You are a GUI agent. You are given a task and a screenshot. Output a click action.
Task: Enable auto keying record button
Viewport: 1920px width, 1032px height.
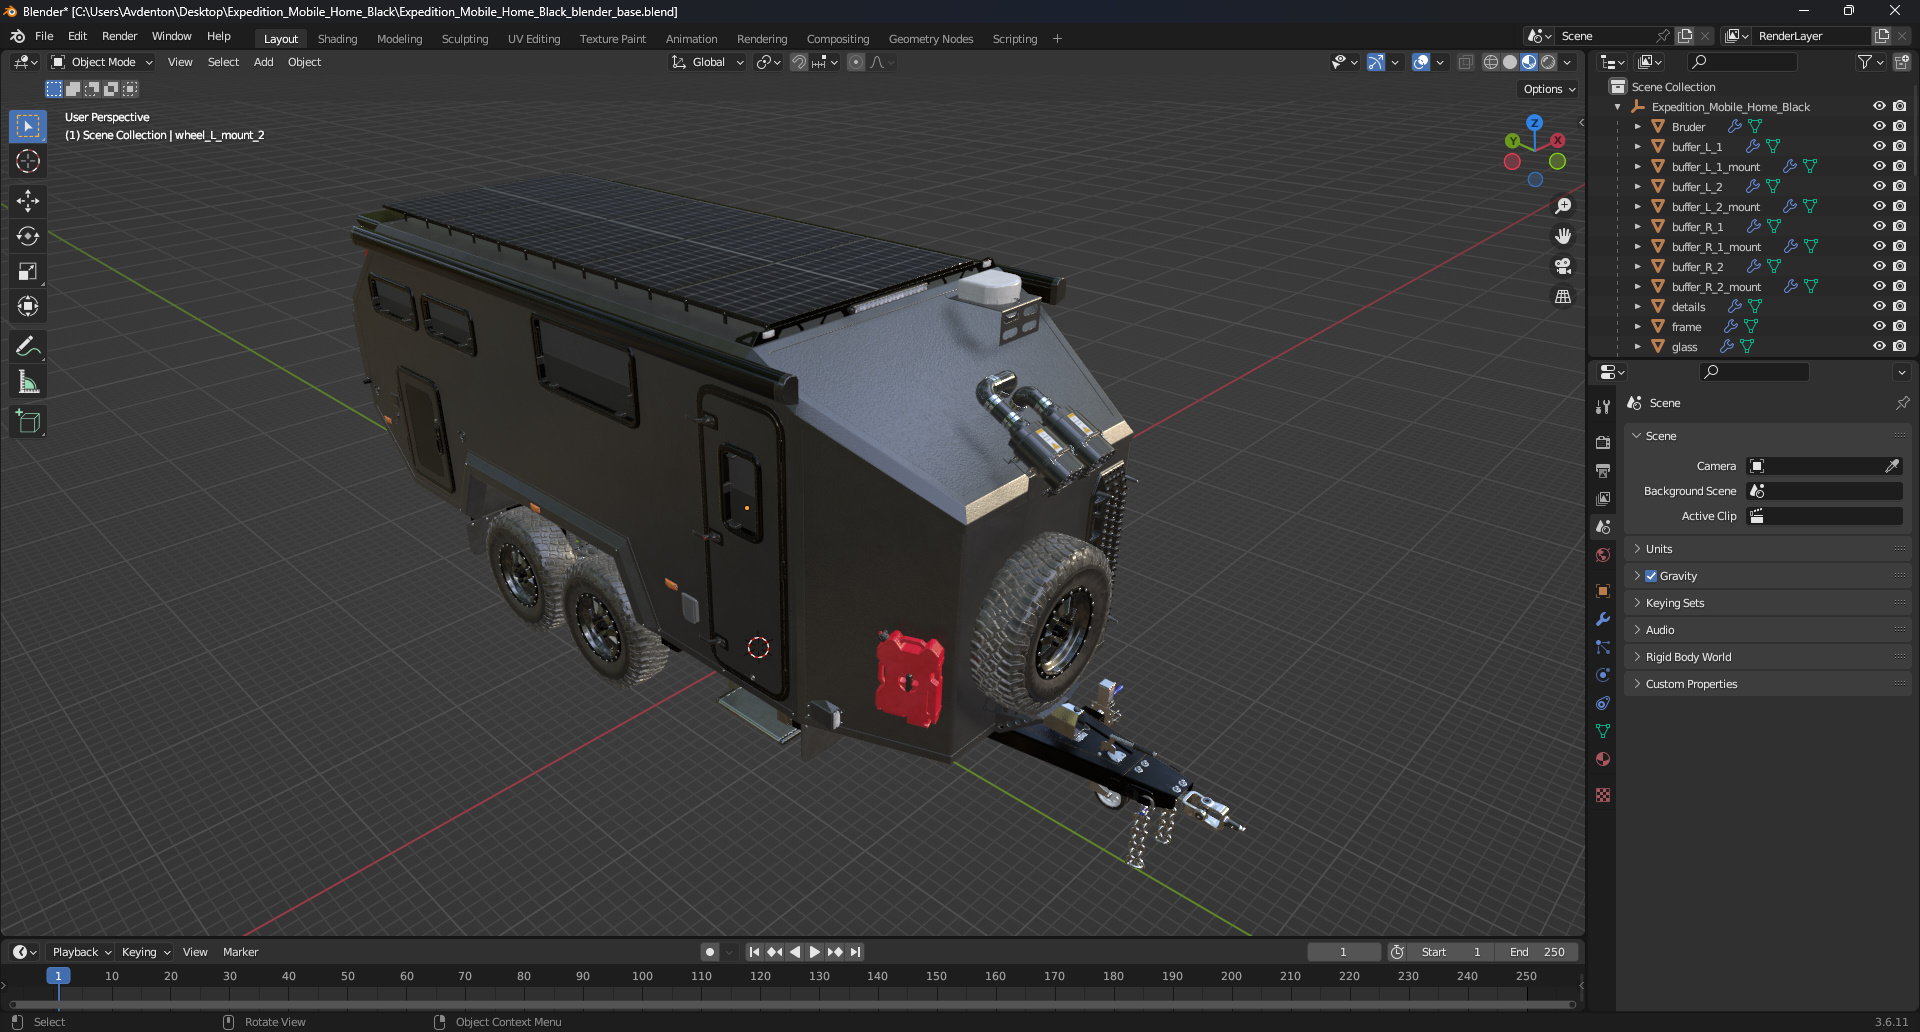click(709, 952)
